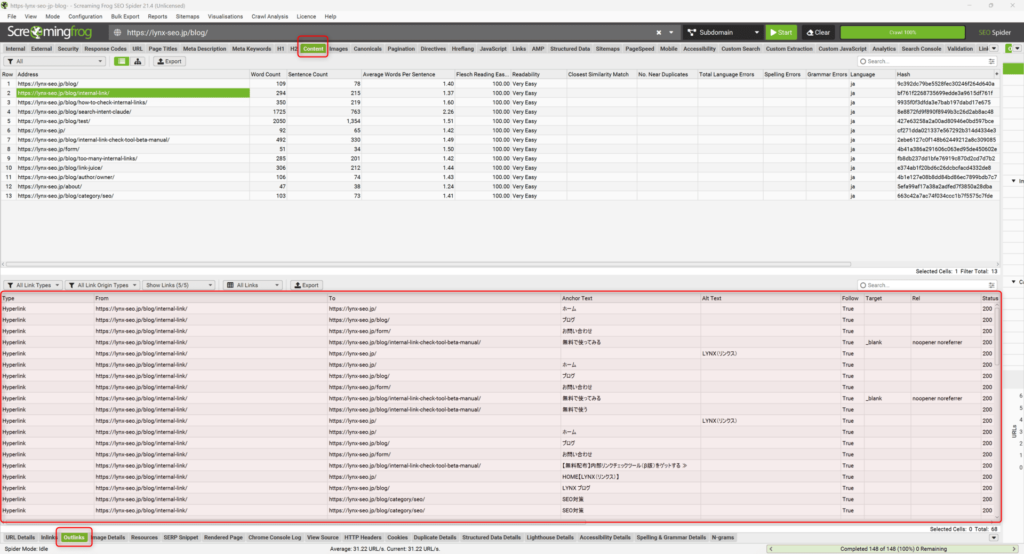Switch to tree view icon in upper toolbar
Screen dimensions: 1024x554
tap(137, 61)
